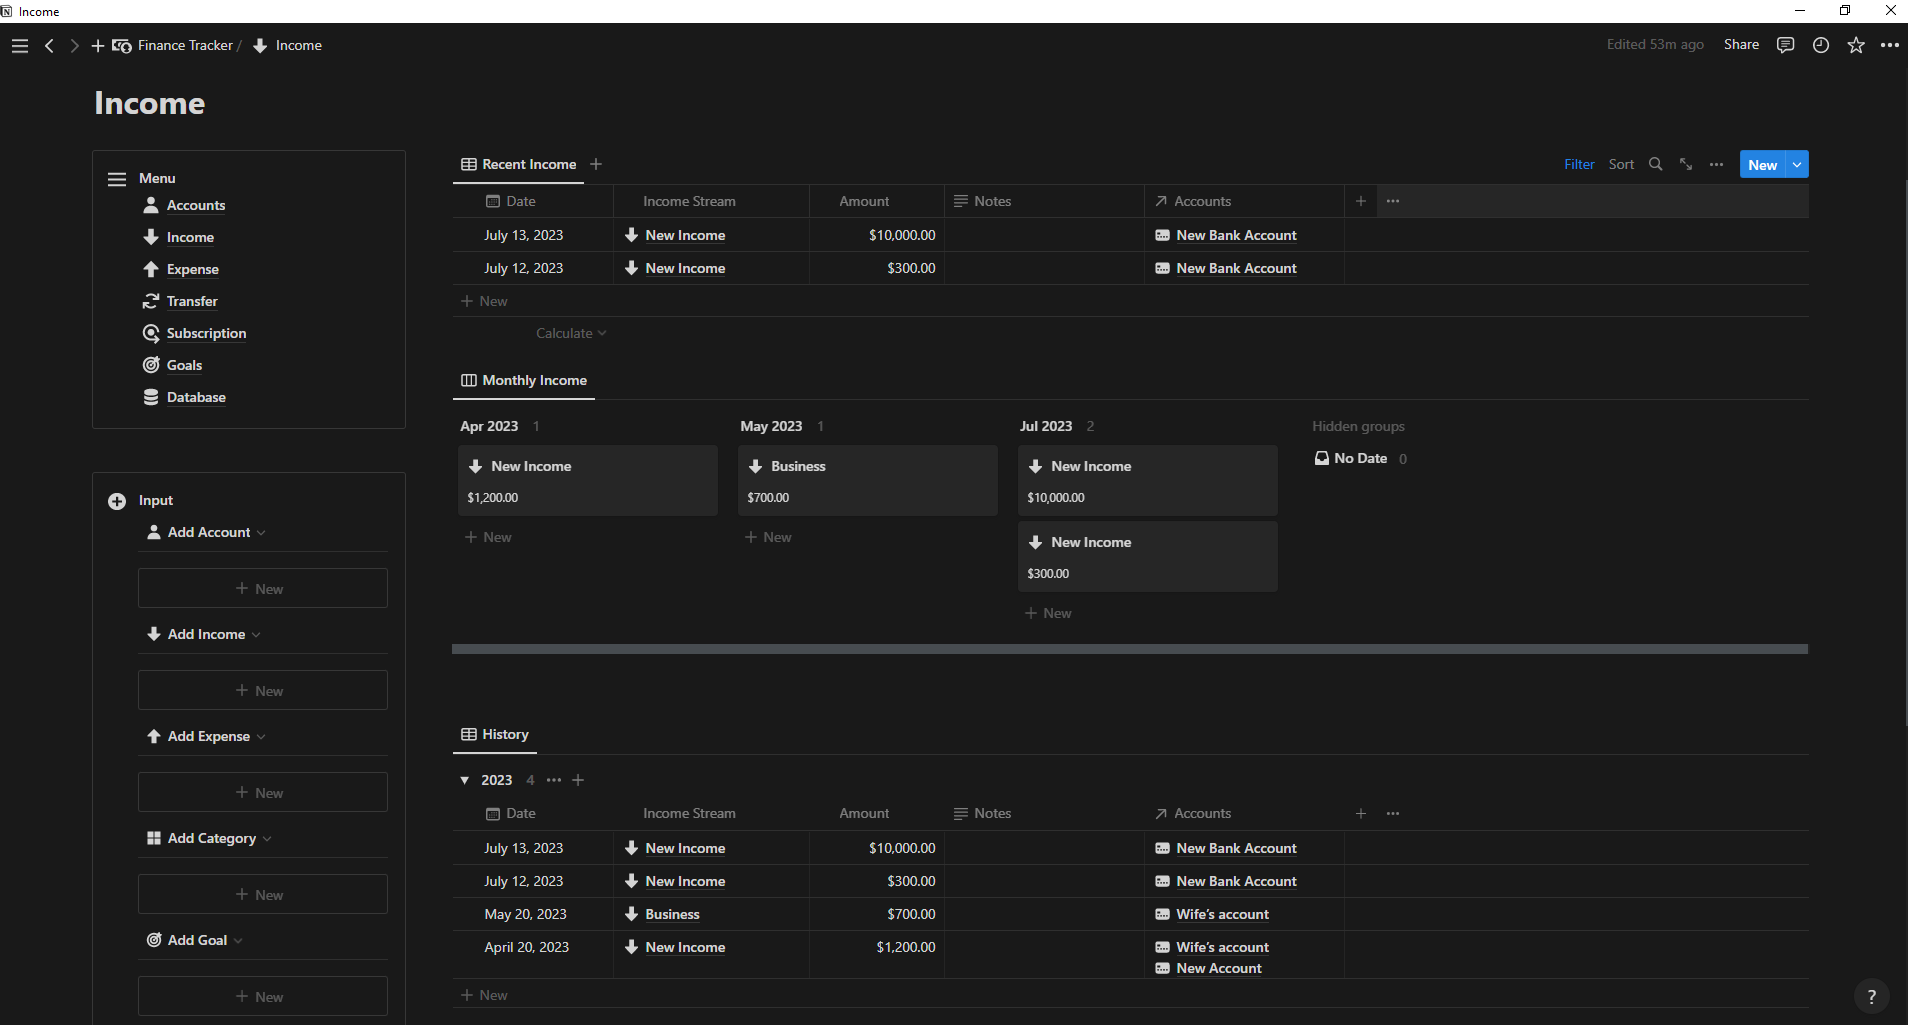Click Wife's account in May 20 row
The height and width of the screenshot is (1025, 1908).
pyautogui.click(x=1222, y=914)
